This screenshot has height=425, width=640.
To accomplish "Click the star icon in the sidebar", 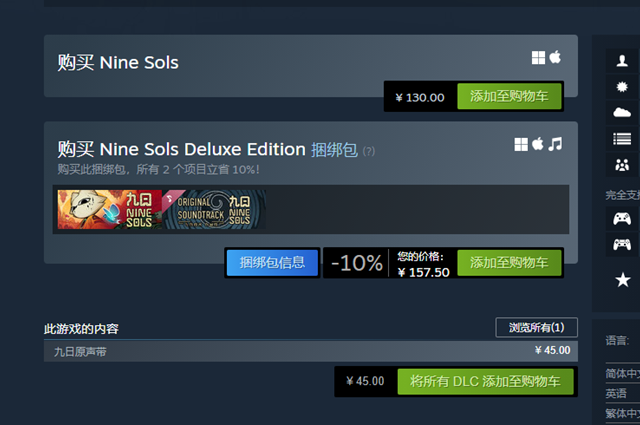I will pos(622,279).
